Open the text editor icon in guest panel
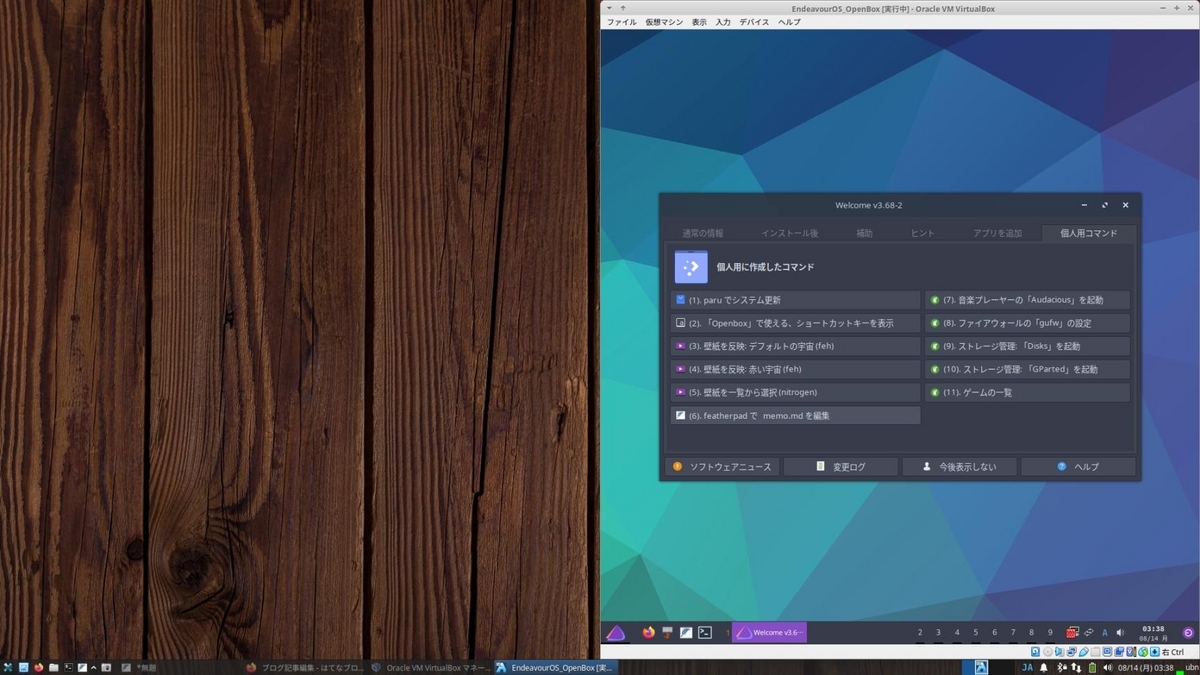This screenshot has height=675, width=1200. click(x=686, y=632)
